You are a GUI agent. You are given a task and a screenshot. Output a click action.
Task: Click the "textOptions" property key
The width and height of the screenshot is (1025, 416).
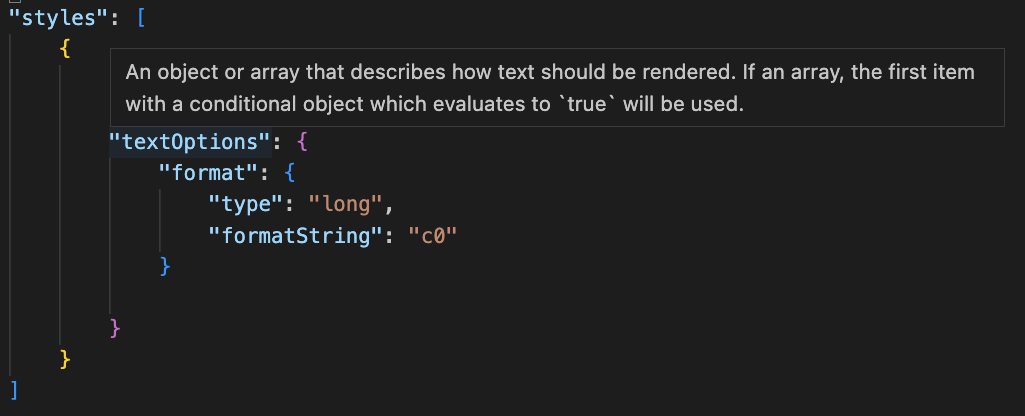(x=190, y=142)
